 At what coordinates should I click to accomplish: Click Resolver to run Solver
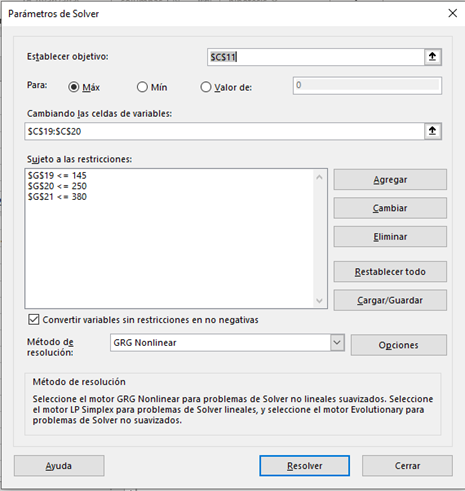305,466
